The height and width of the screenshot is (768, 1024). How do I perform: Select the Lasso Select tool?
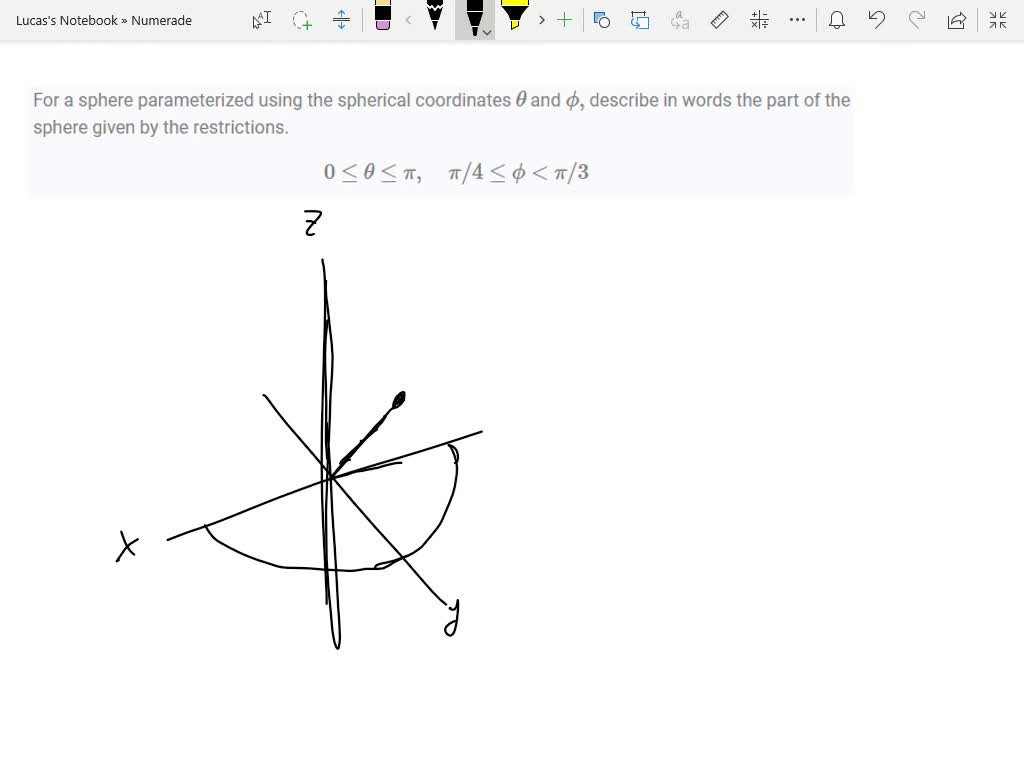pos(302,20)
